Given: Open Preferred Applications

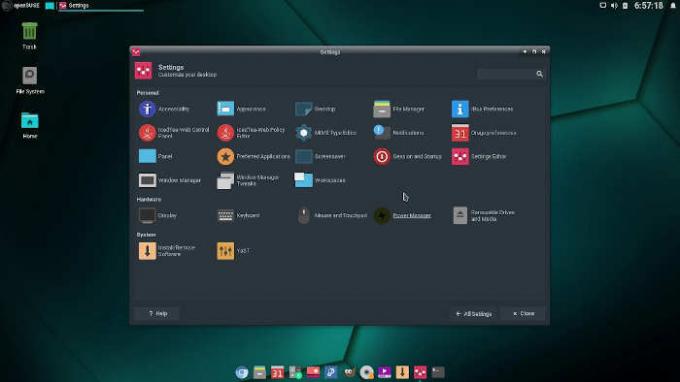Looking at the screenshot, I should [x=254, y=156].
